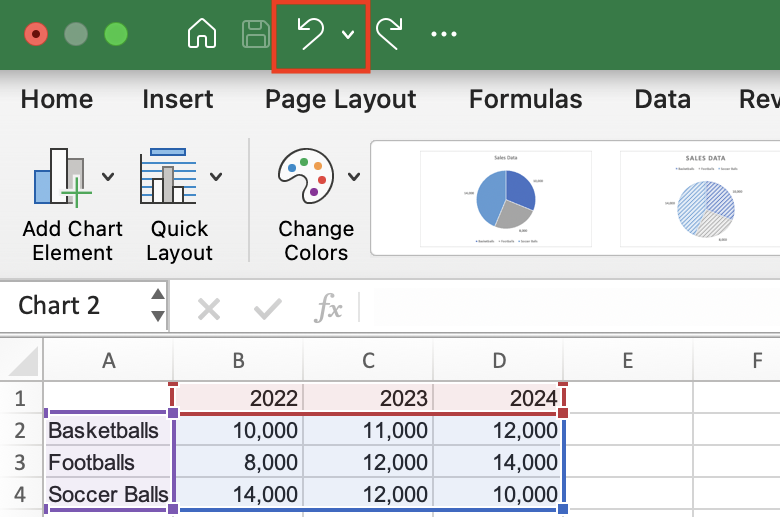Viewport: 780px width, 517px height.
Task: Click the Quick Layout icon
Action: click(x=168, y=176)
